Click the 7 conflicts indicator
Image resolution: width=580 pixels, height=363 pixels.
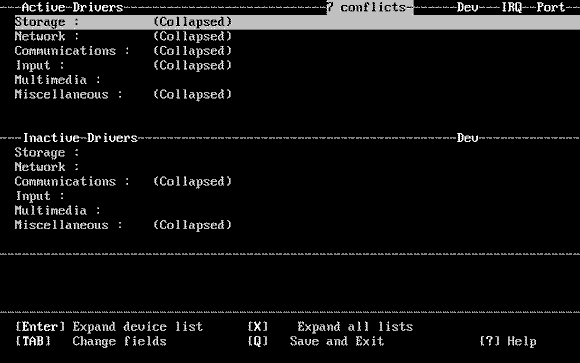370,7
